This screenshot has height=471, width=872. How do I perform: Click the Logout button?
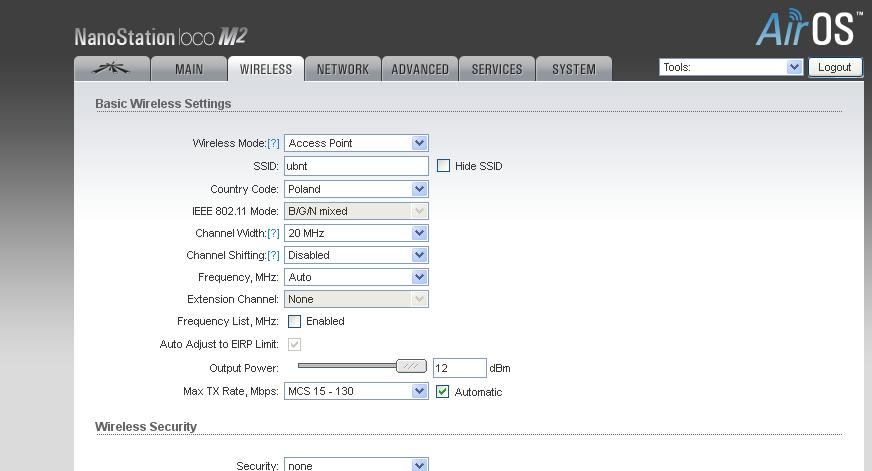[x=835, y=67]
